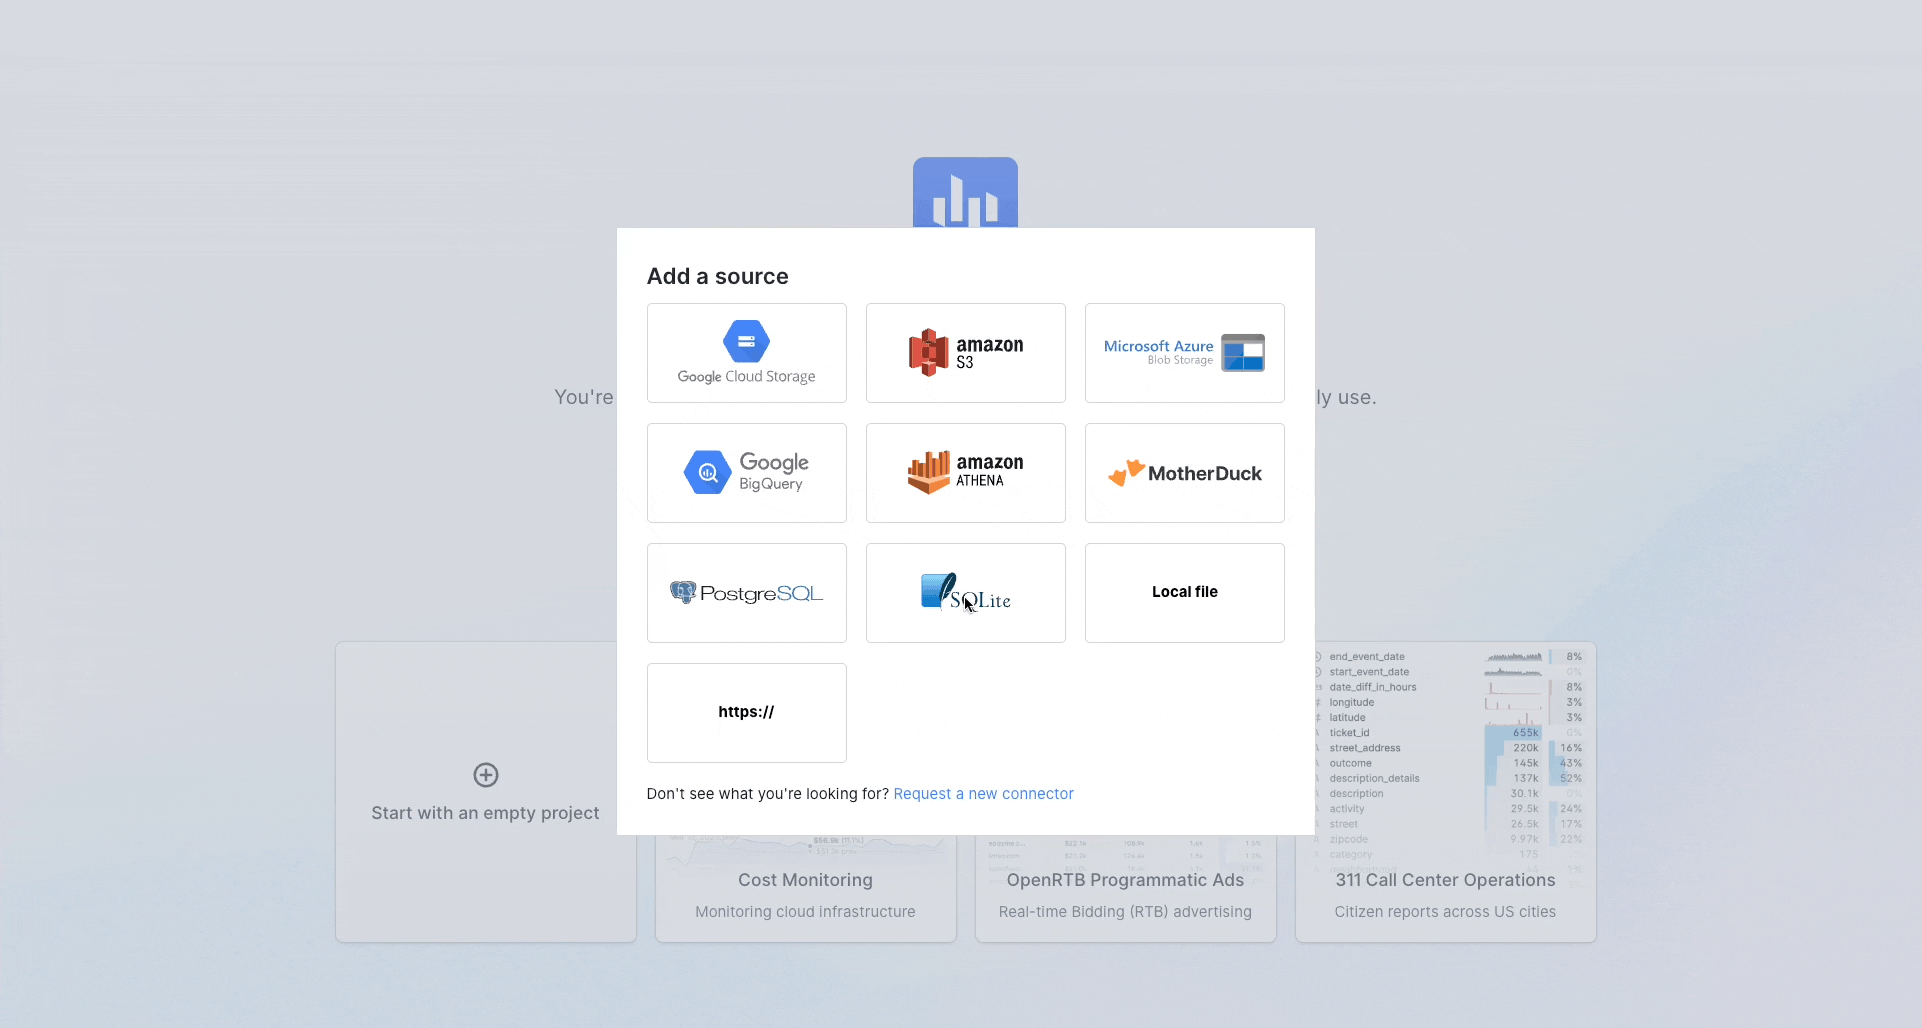This screenshot has height=1028, width=1922.
Task: Open OpenRTB Programmatic Ads example
Action: (1125, 890)
